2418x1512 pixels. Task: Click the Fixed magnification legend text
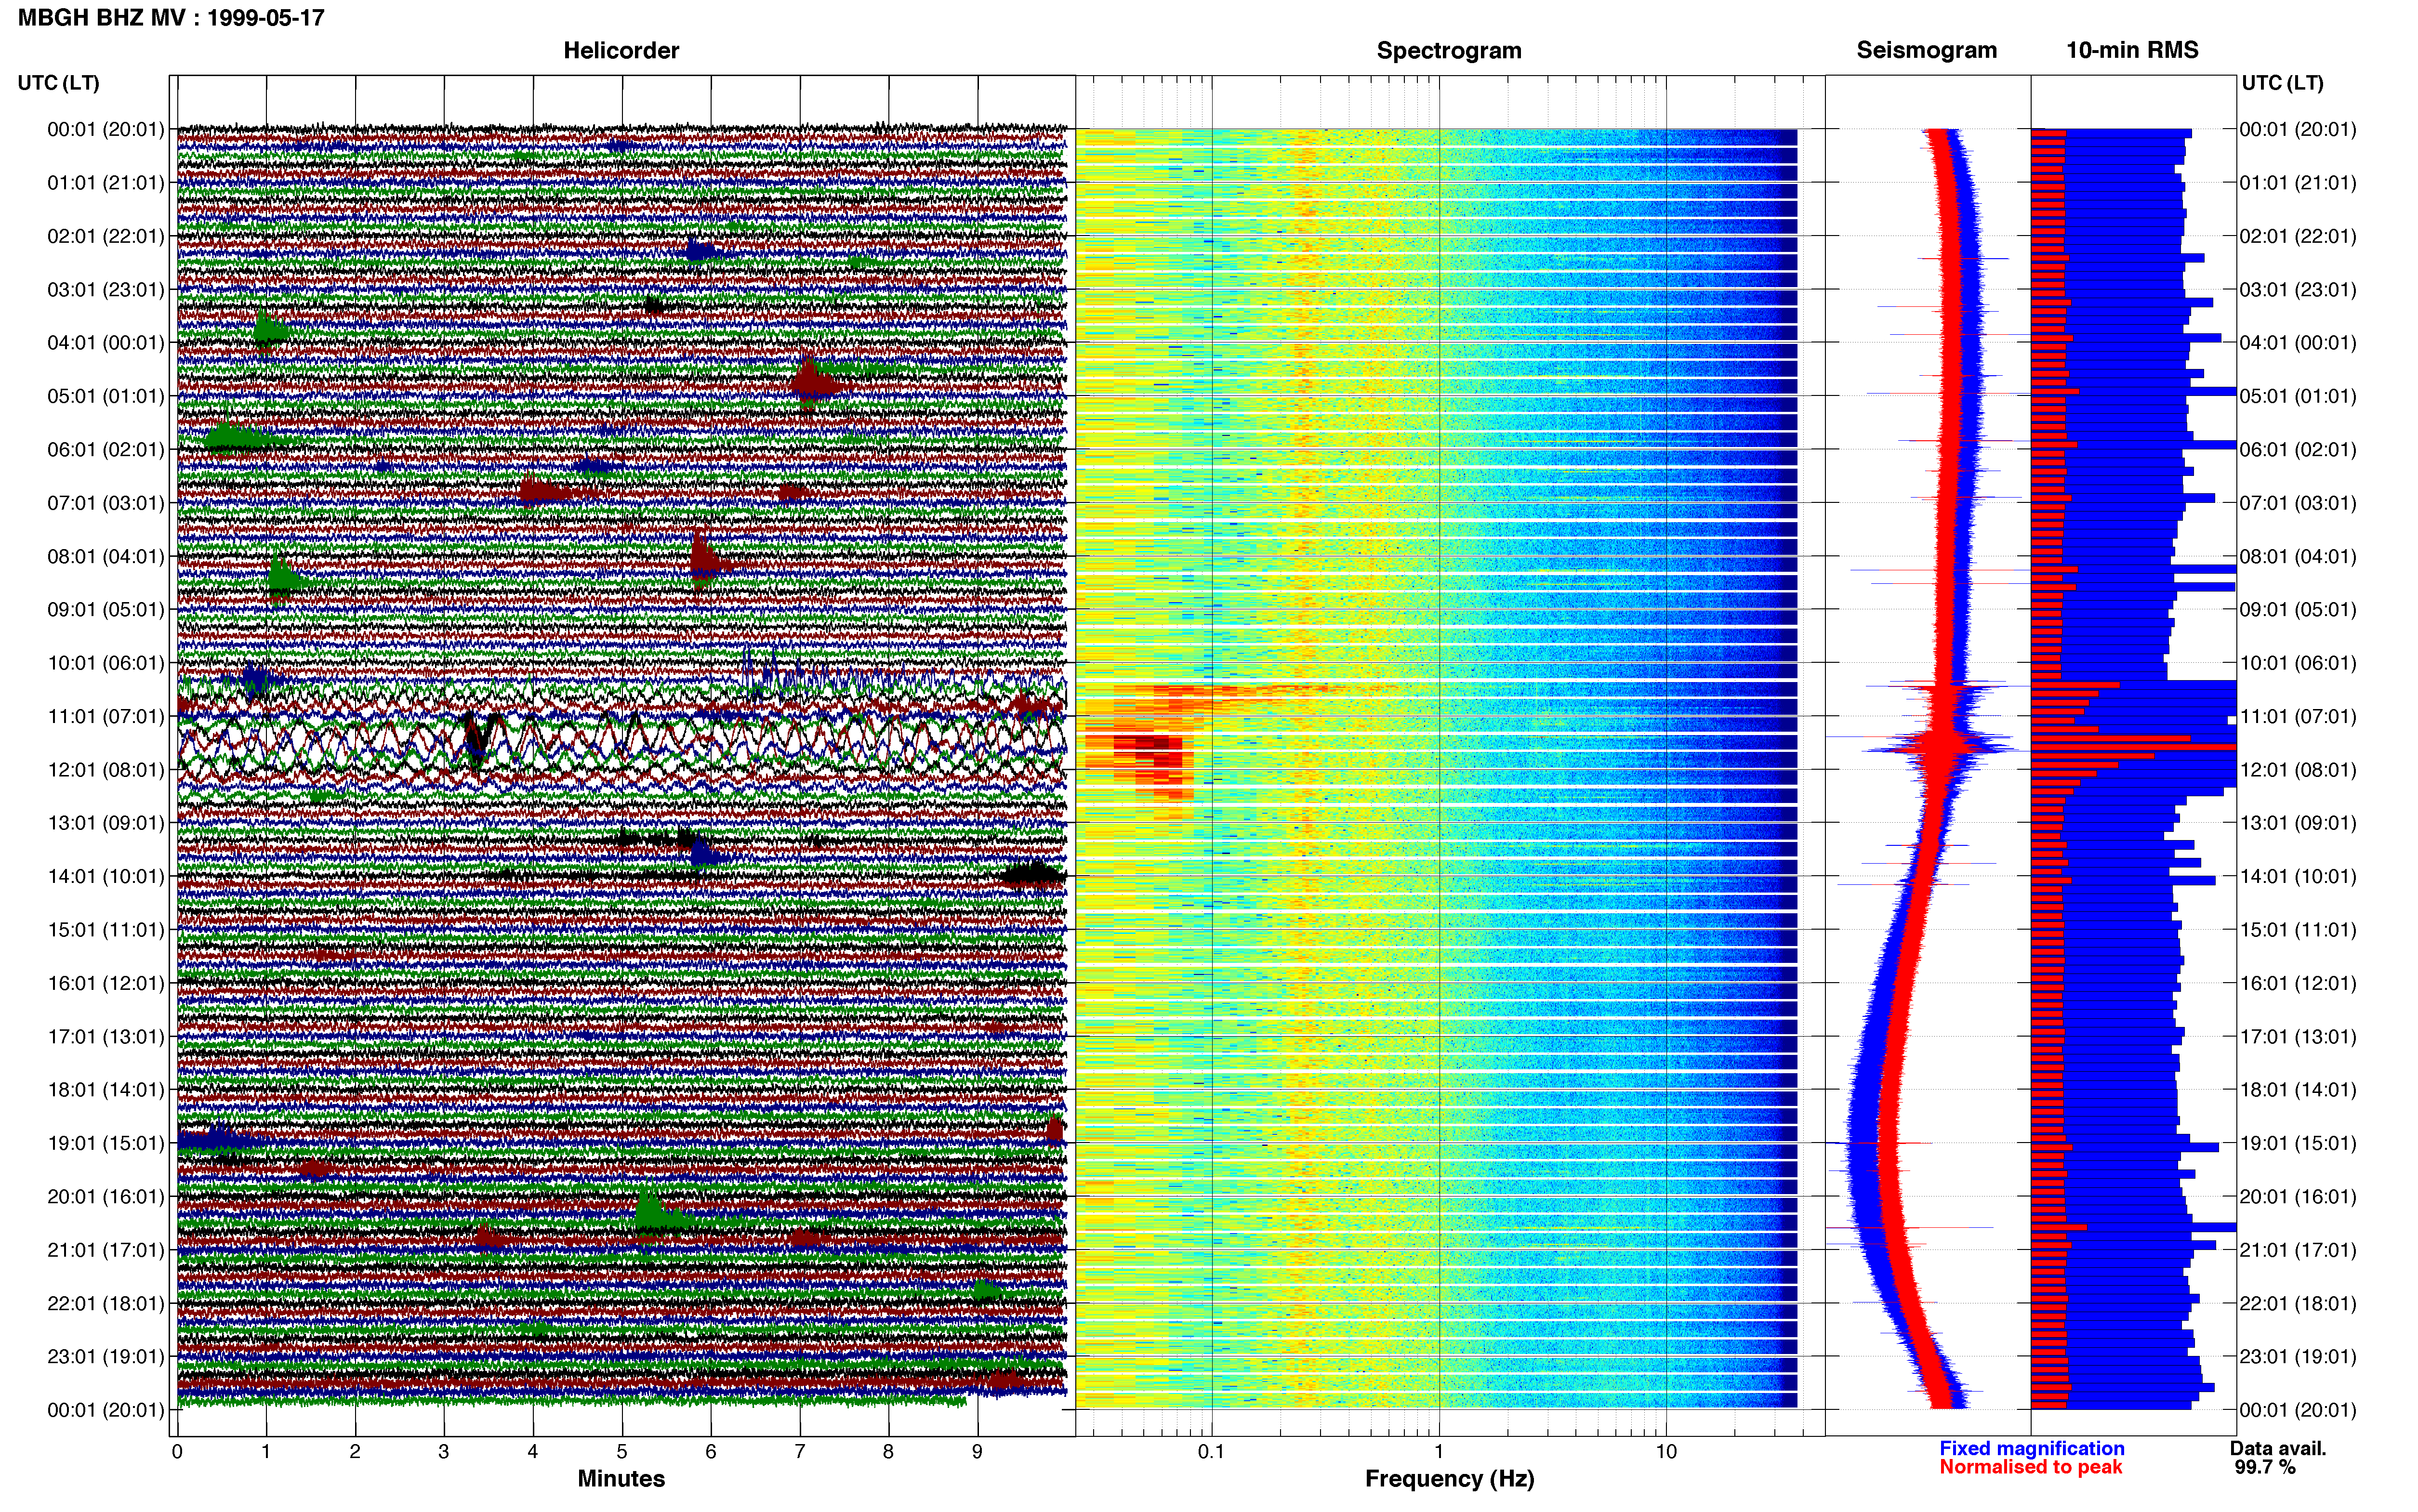(x=2031, y=1448)
